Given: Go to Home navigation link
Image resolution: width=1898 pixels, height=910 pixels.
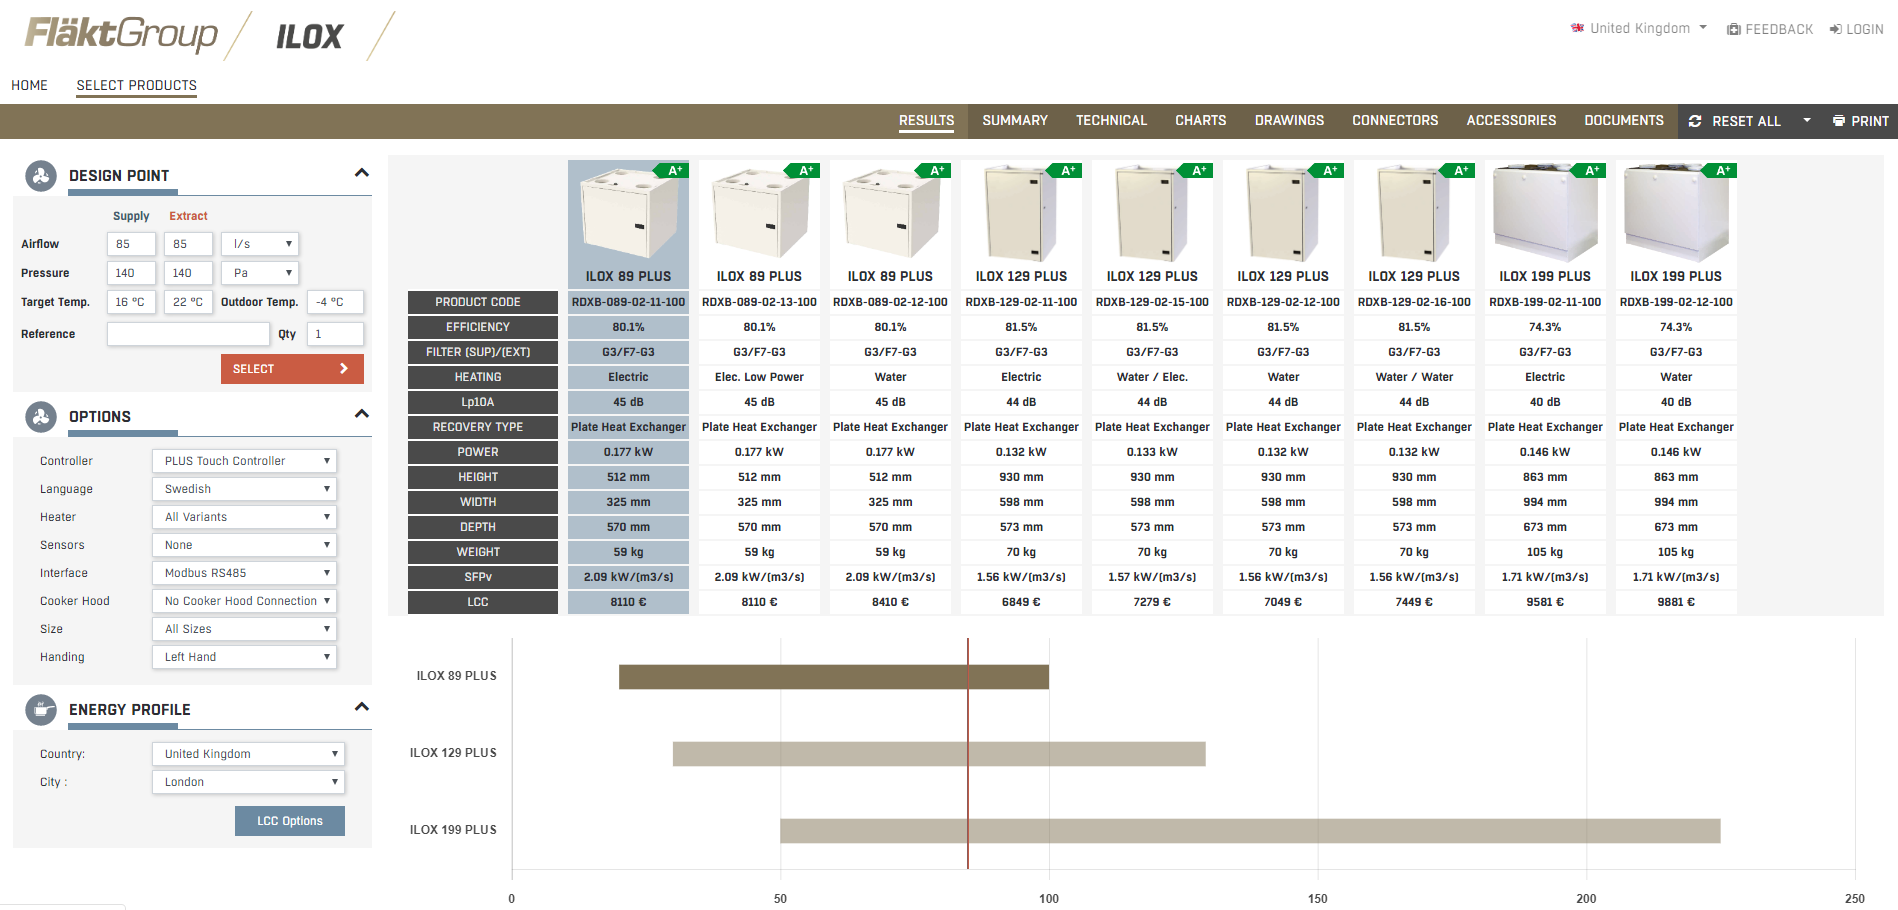Looking at the screenshot, I should (29, 86).
